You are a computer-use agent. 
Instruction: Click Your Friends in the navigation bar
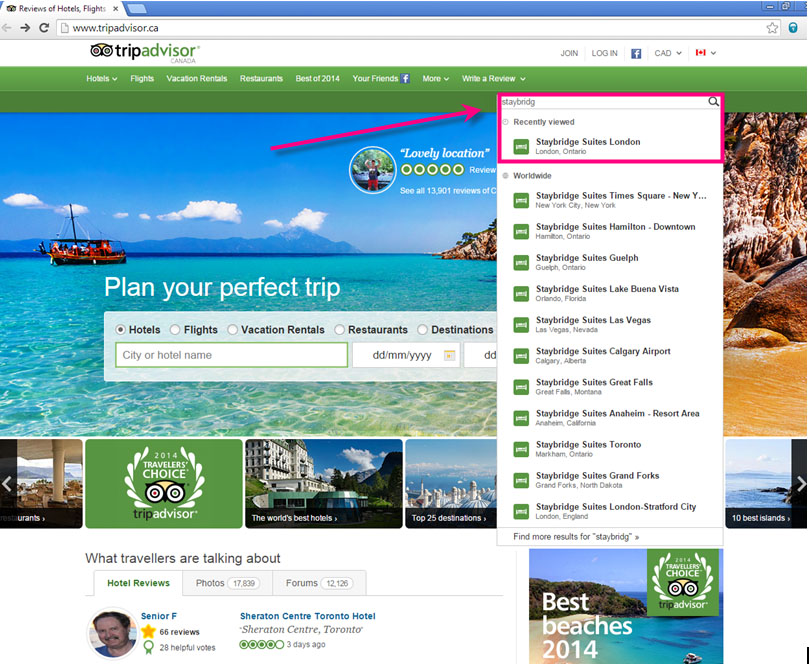(375, 79)
